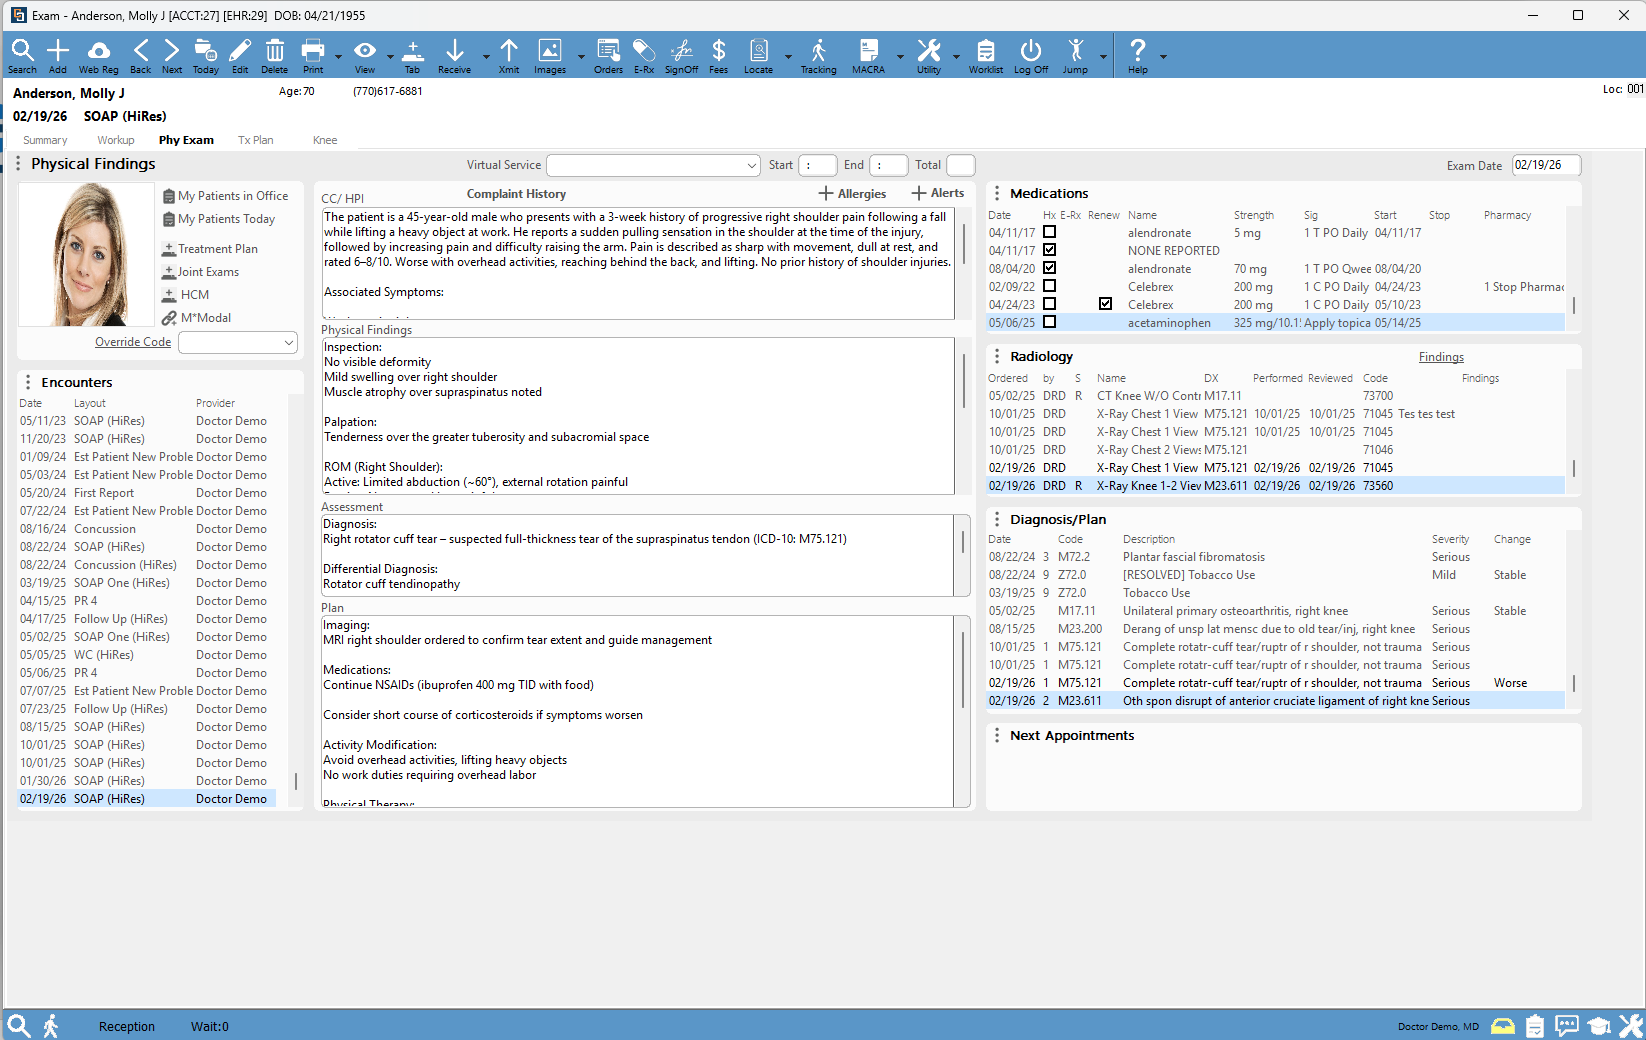Switch to the Tx Plan tab
The width and height of the screenshot is (1646, 1040).
(x=255, y=140)
